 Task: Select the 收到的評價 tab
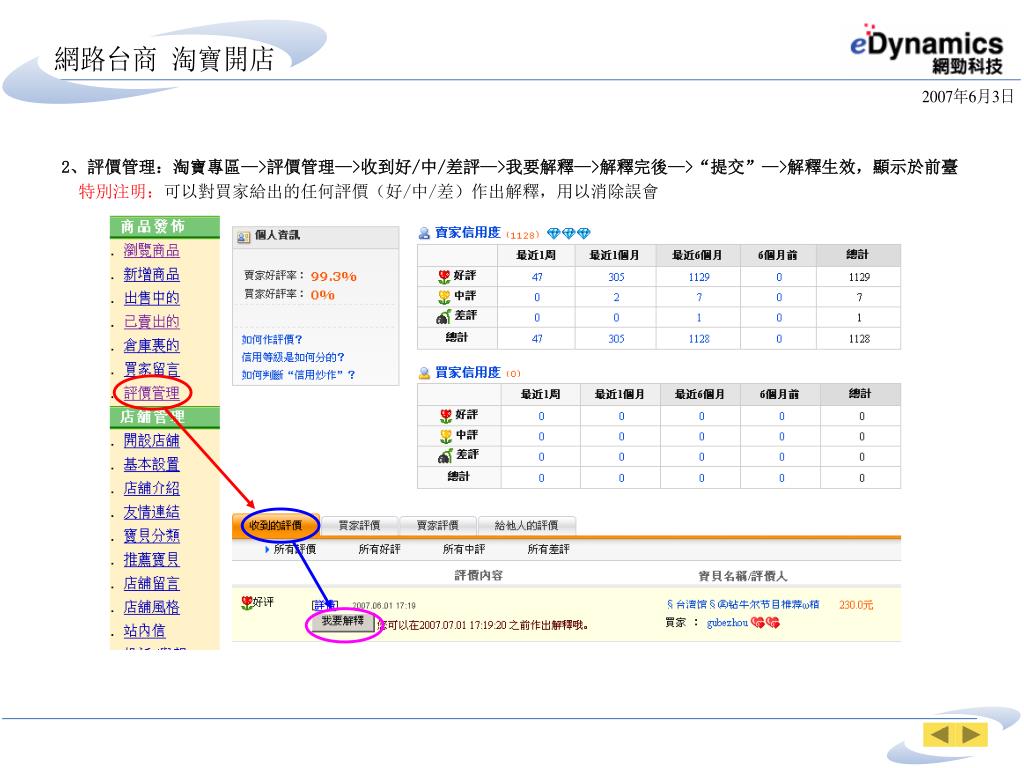coord(276,525)
